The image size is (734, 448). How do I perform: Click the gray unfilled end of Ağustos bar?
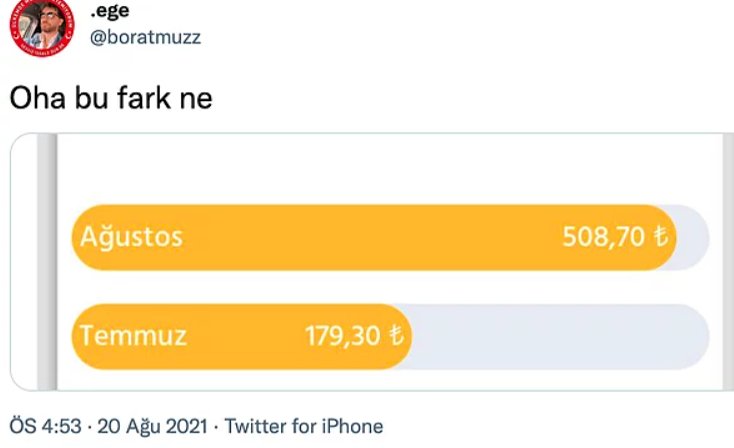693,237
